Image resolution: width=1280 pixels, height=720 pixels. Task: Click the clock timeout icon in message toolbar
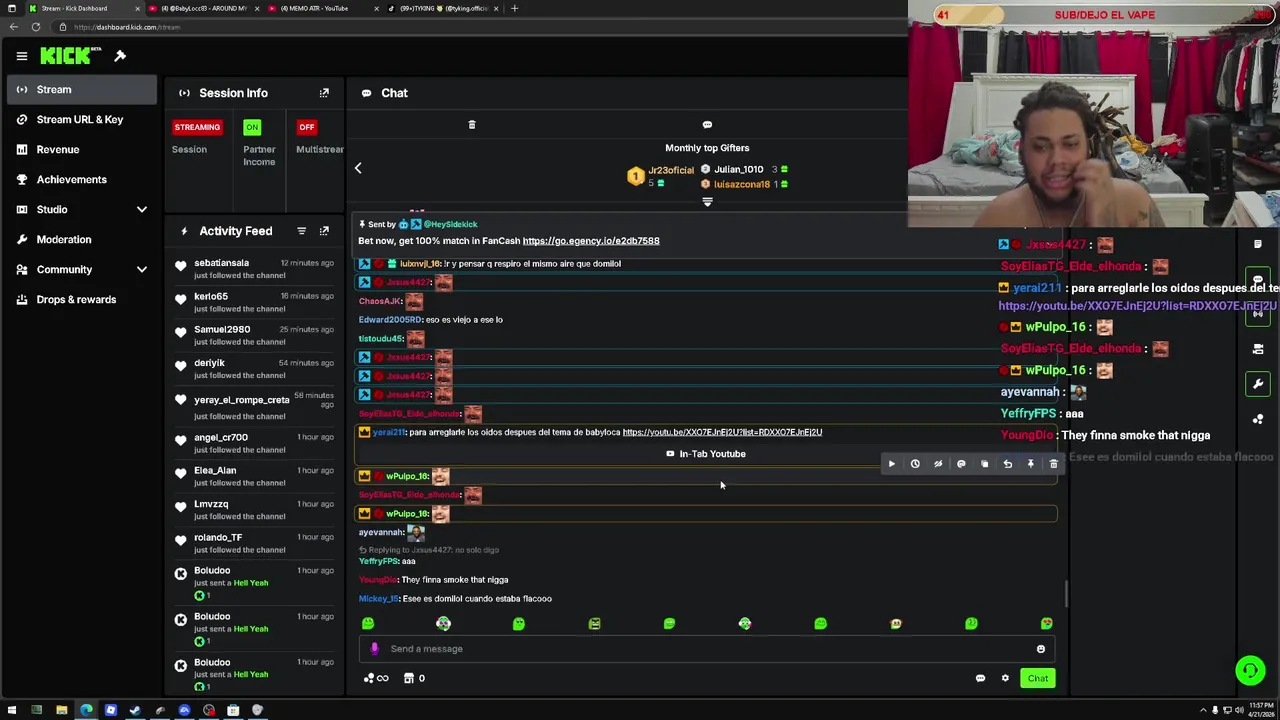click(915, 464)
